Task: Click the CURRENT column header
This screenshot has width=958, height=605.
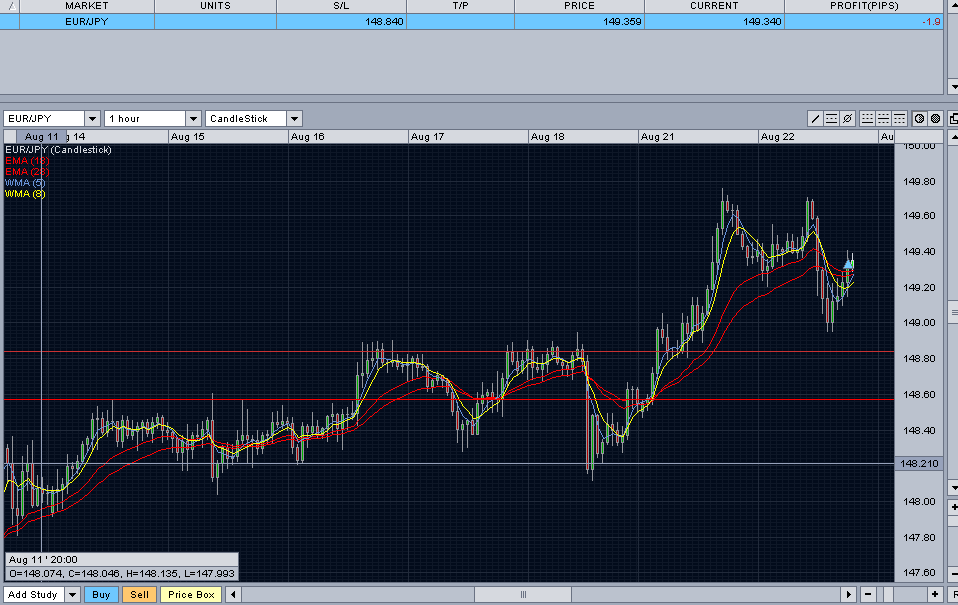Action: pos(714,6)
